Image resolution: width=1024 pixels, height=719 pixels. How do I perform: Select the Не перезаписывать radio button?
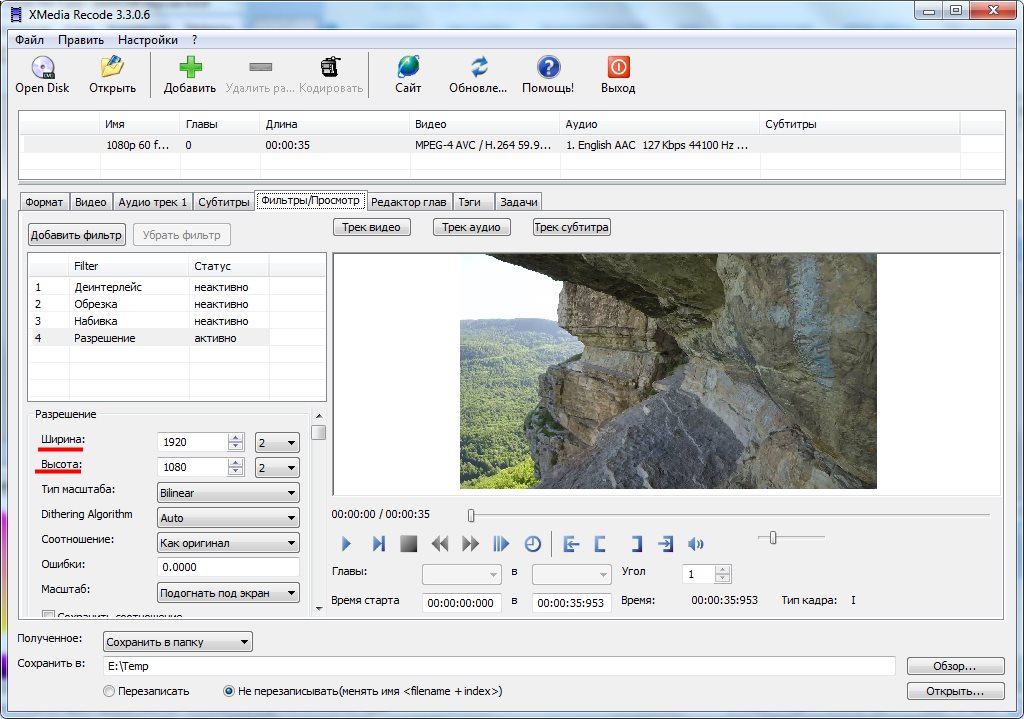[x=229, y=691]
